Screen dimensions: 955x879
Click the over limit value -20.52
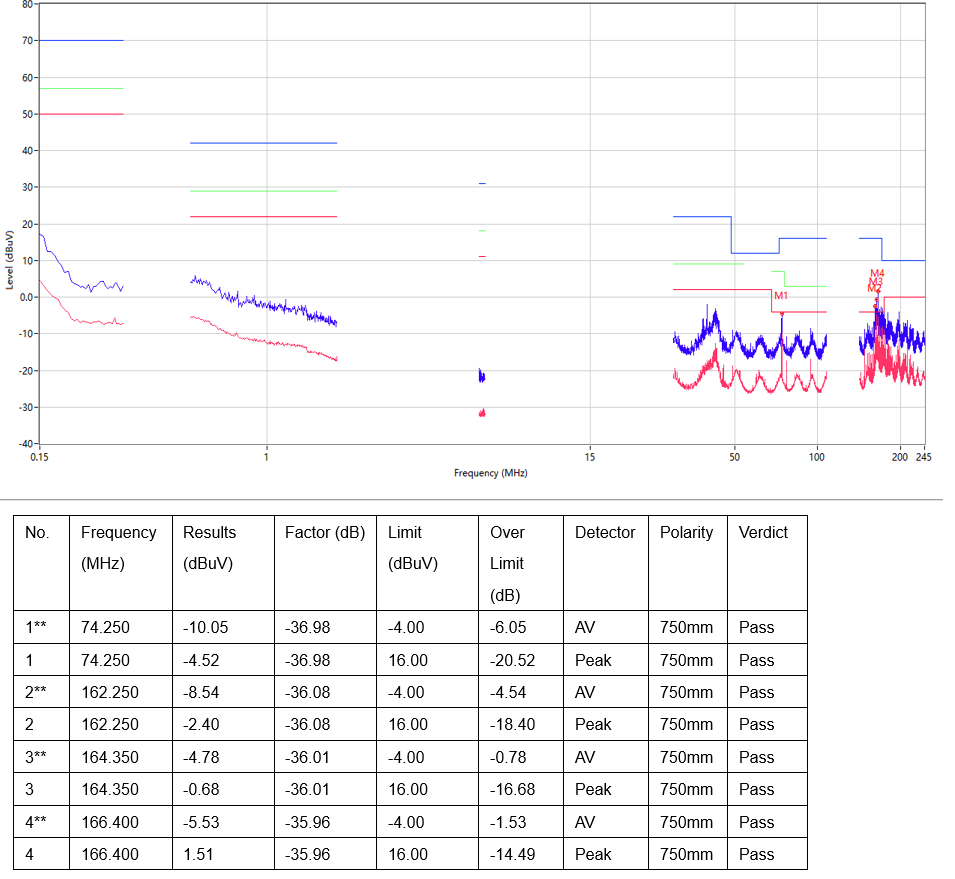[x=513, y=660]
